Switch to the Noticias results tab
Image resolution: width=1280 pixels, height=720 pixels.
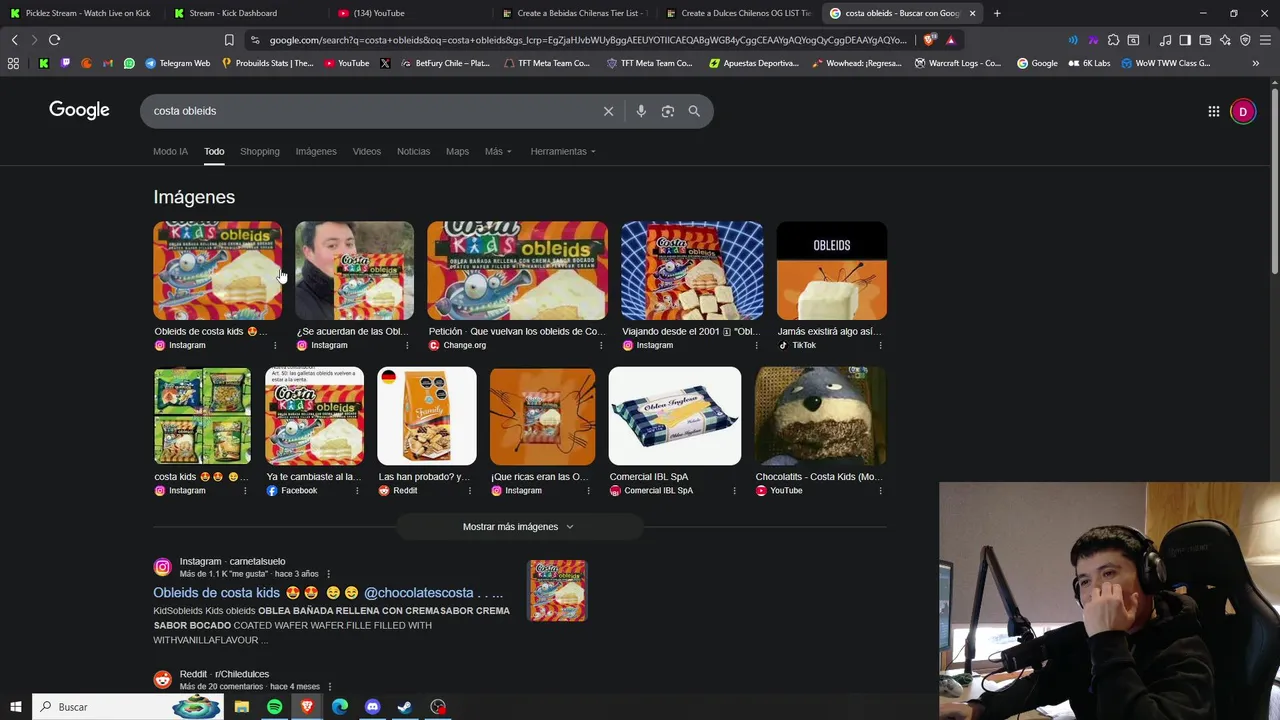coord(413,151)
